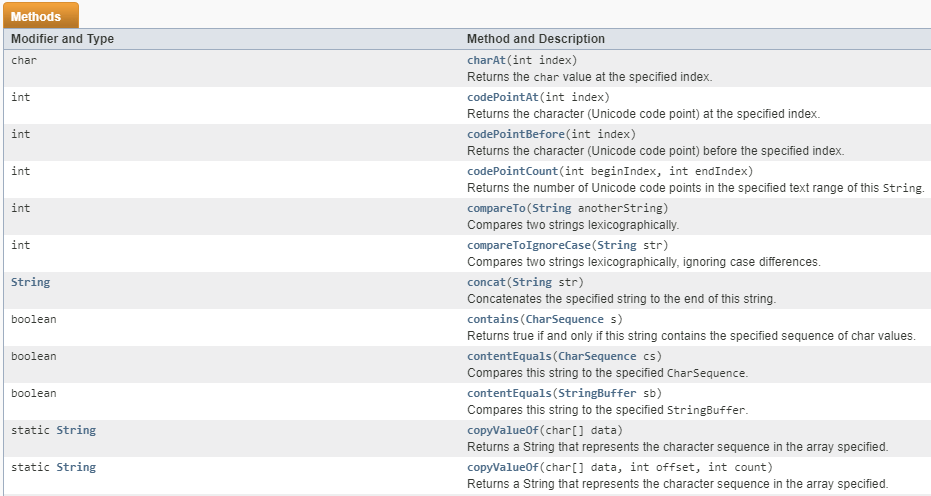Click String return type of copyValueOf offset variant
931x496 pixels.
[76, 467]
